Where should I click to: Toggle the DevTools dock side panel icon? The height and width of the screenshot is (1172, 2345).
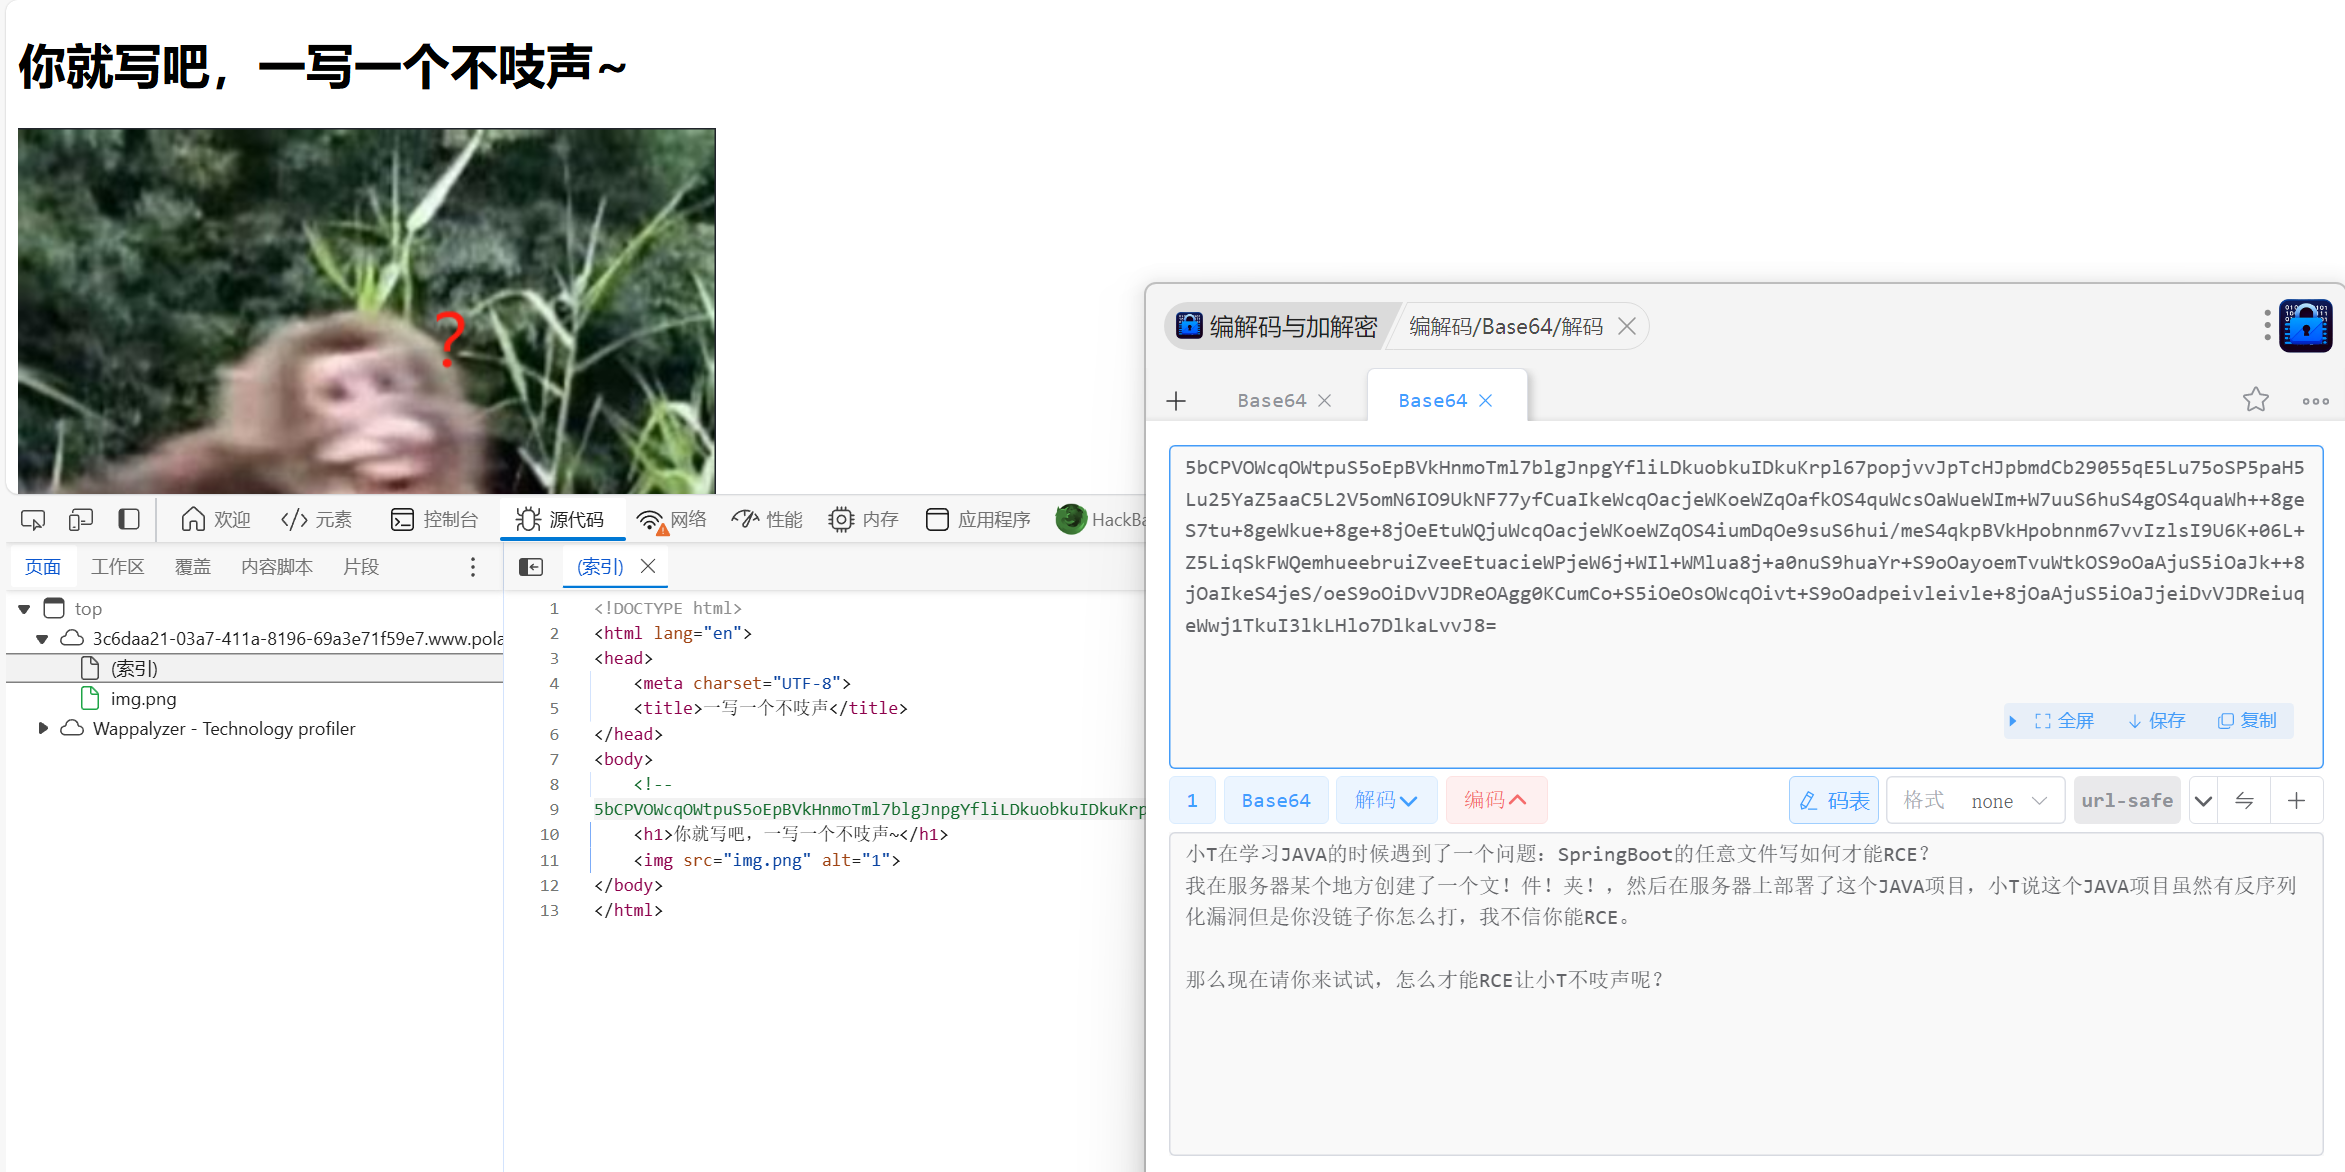[129, 520]
